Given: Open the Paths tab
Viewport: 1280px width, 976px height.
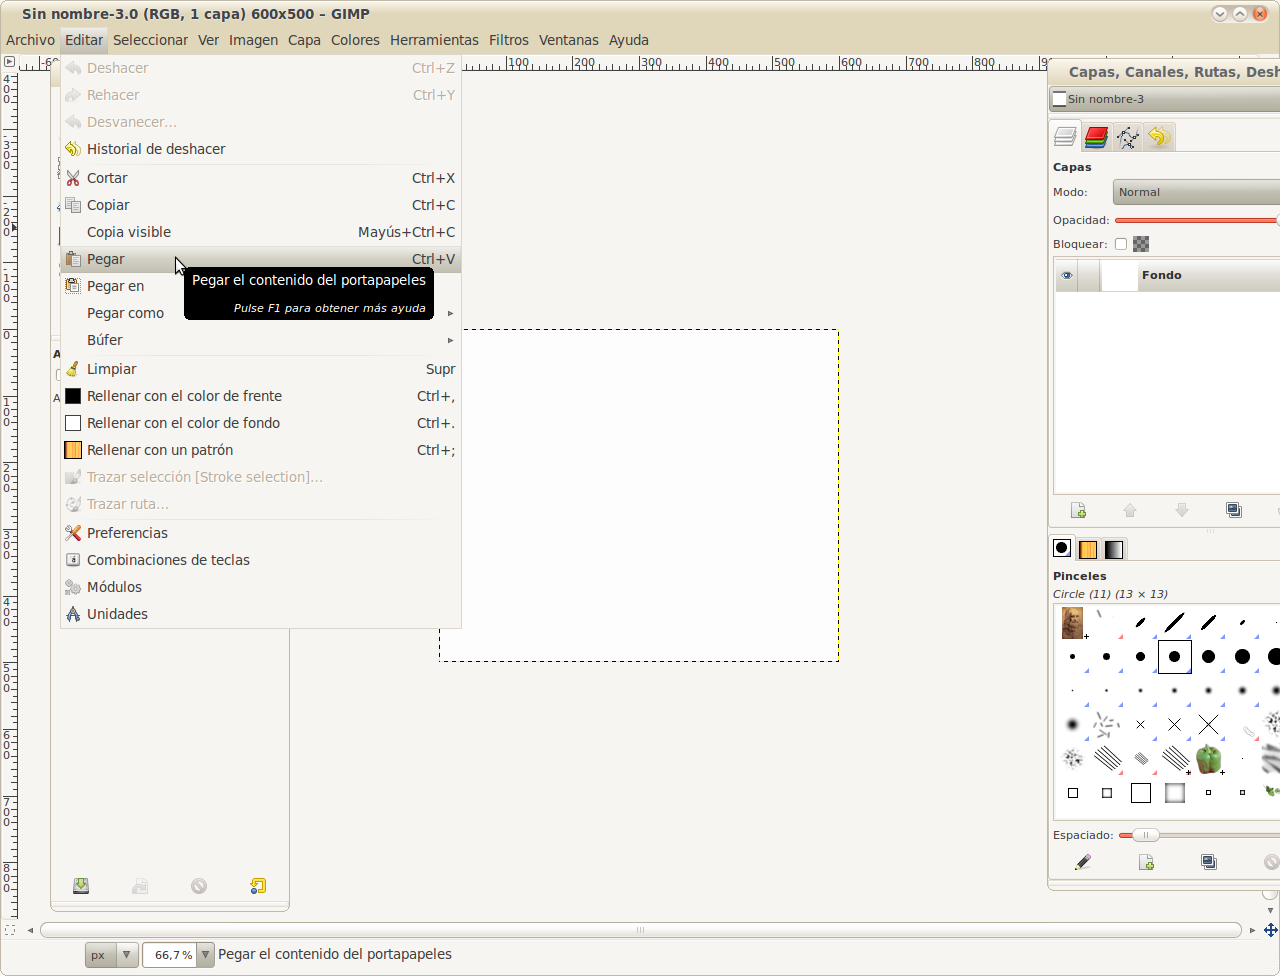Looking at the screenshot, I should (x=1127, y=137).
